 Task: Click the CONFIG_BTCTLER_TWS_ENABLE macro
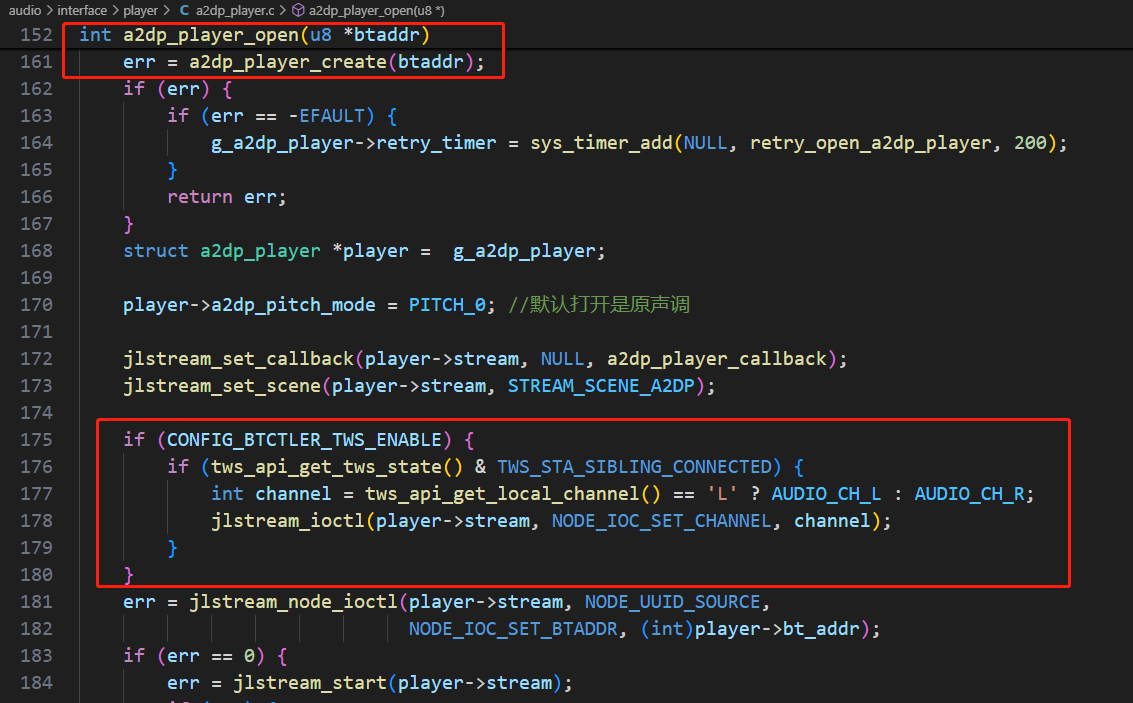(x=304, y=440)
